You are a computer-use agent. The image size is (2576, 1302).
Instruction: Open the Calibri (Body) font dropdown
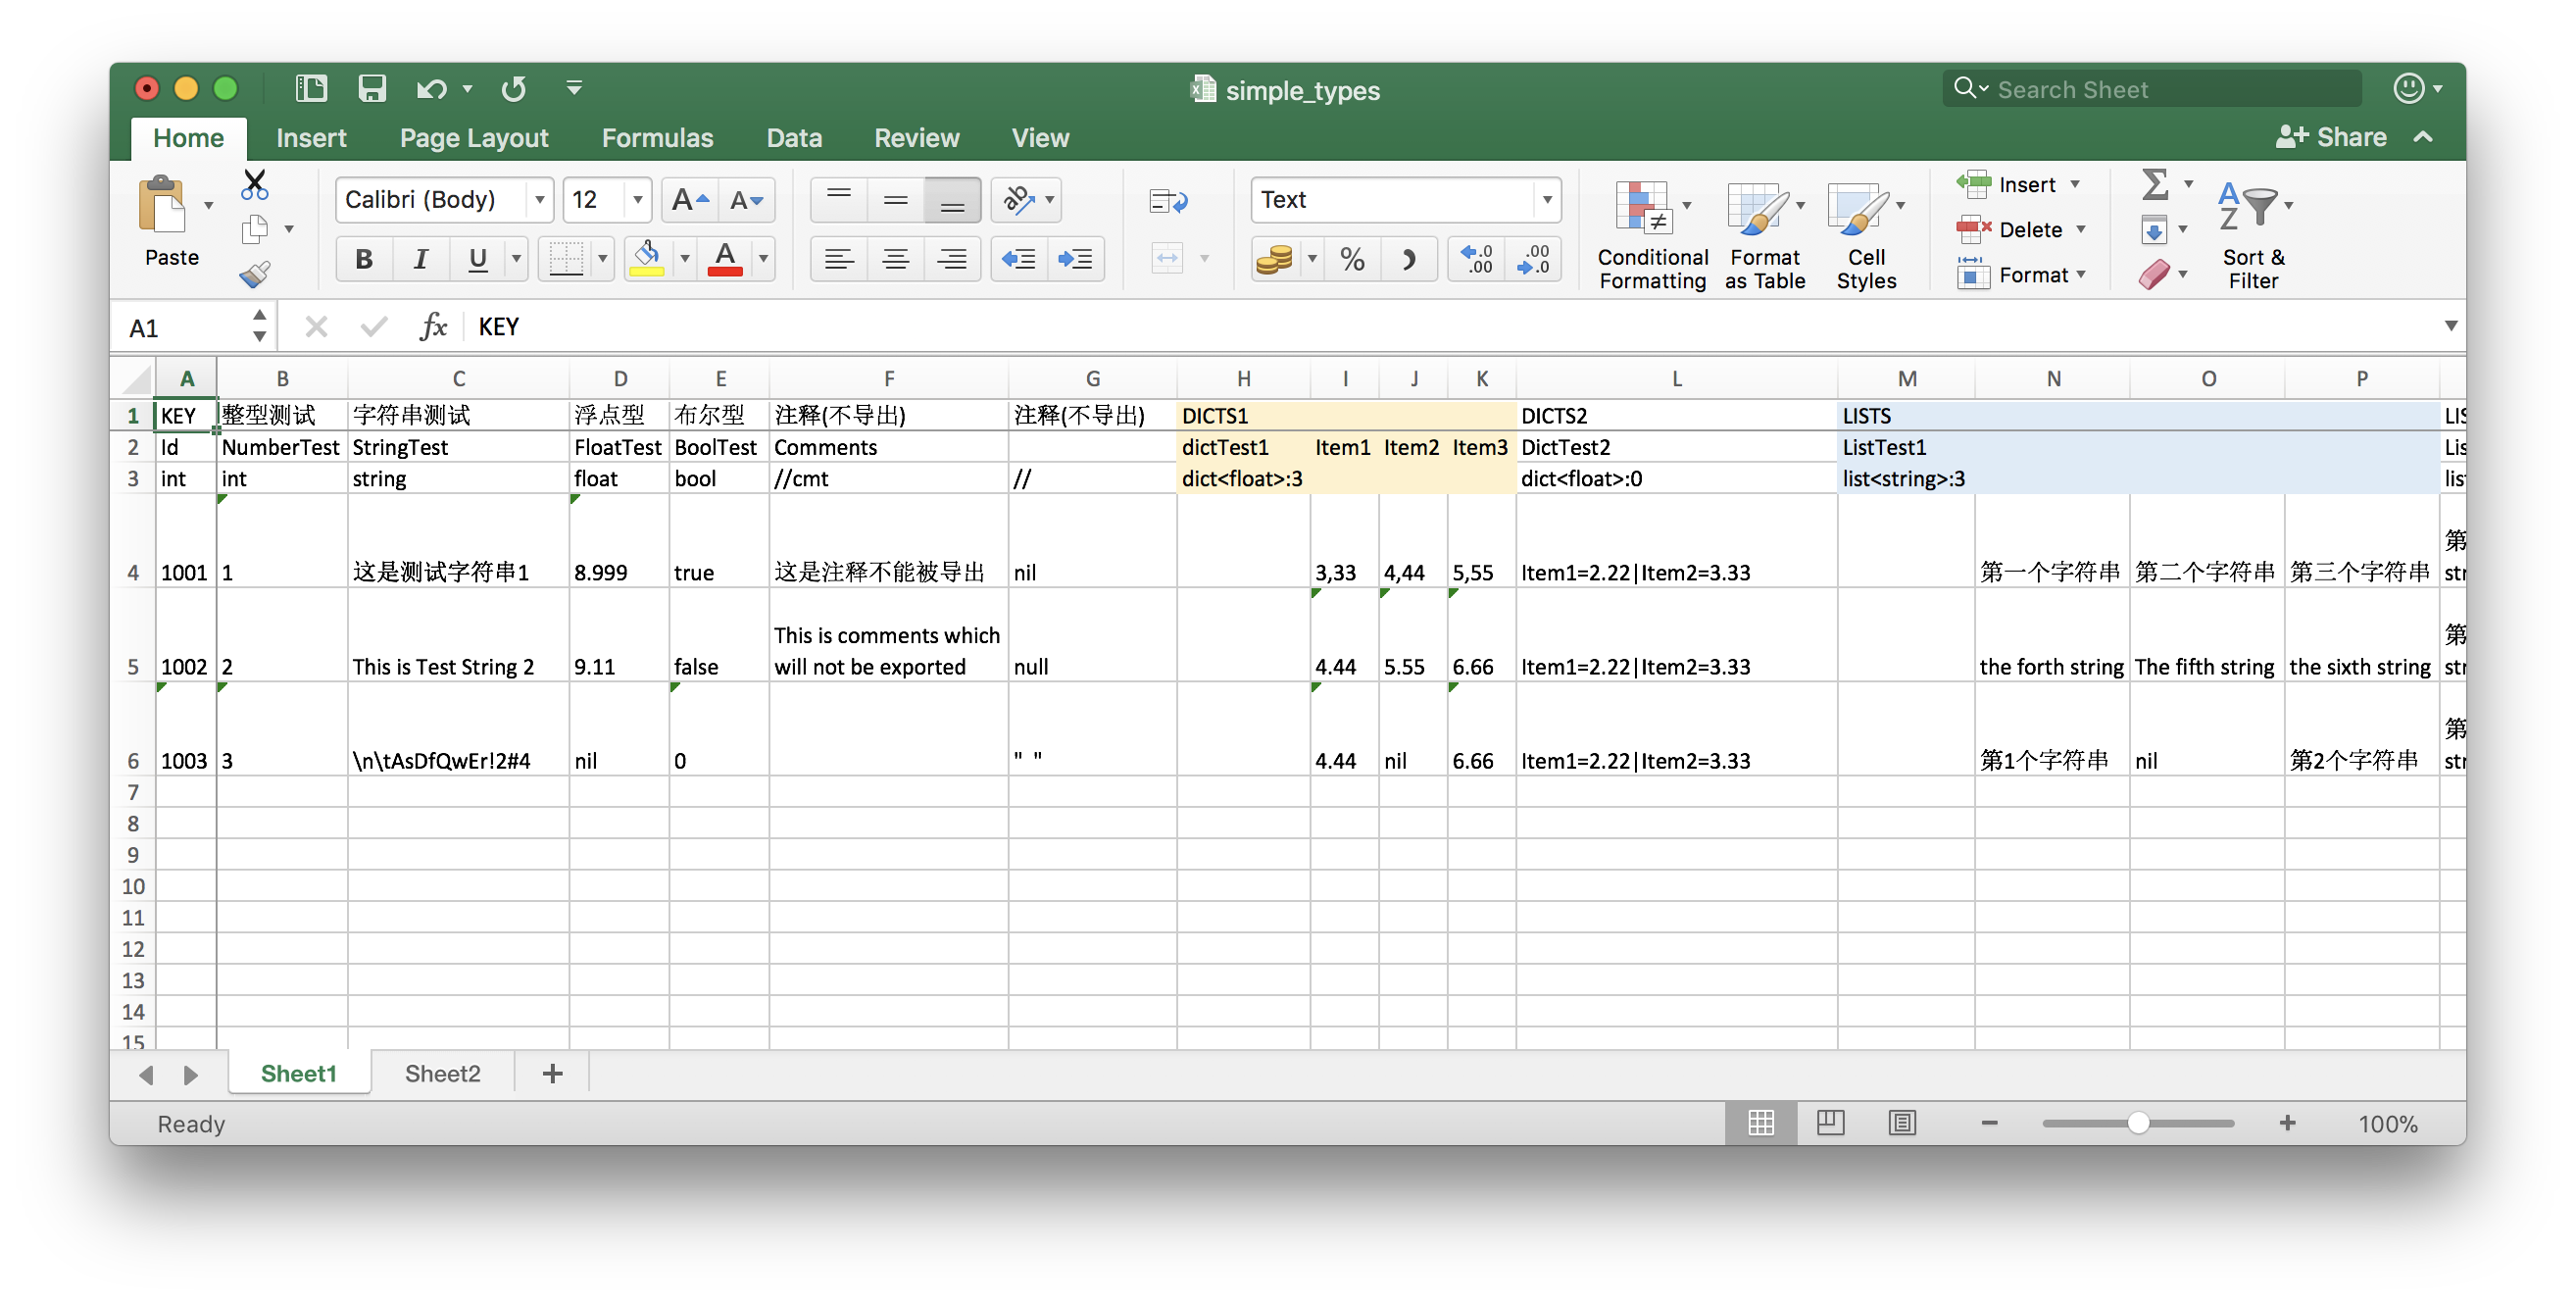coord(539,200)
